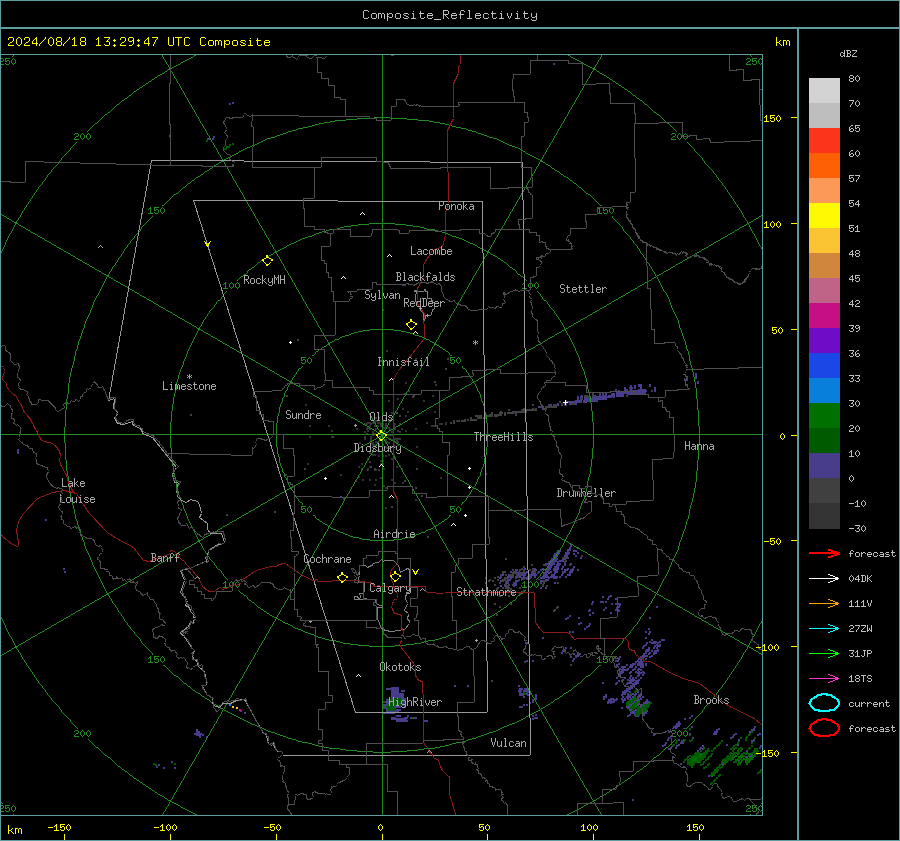
Task: Click the Composite_Reflectivity title
Action: coord(449,15)
